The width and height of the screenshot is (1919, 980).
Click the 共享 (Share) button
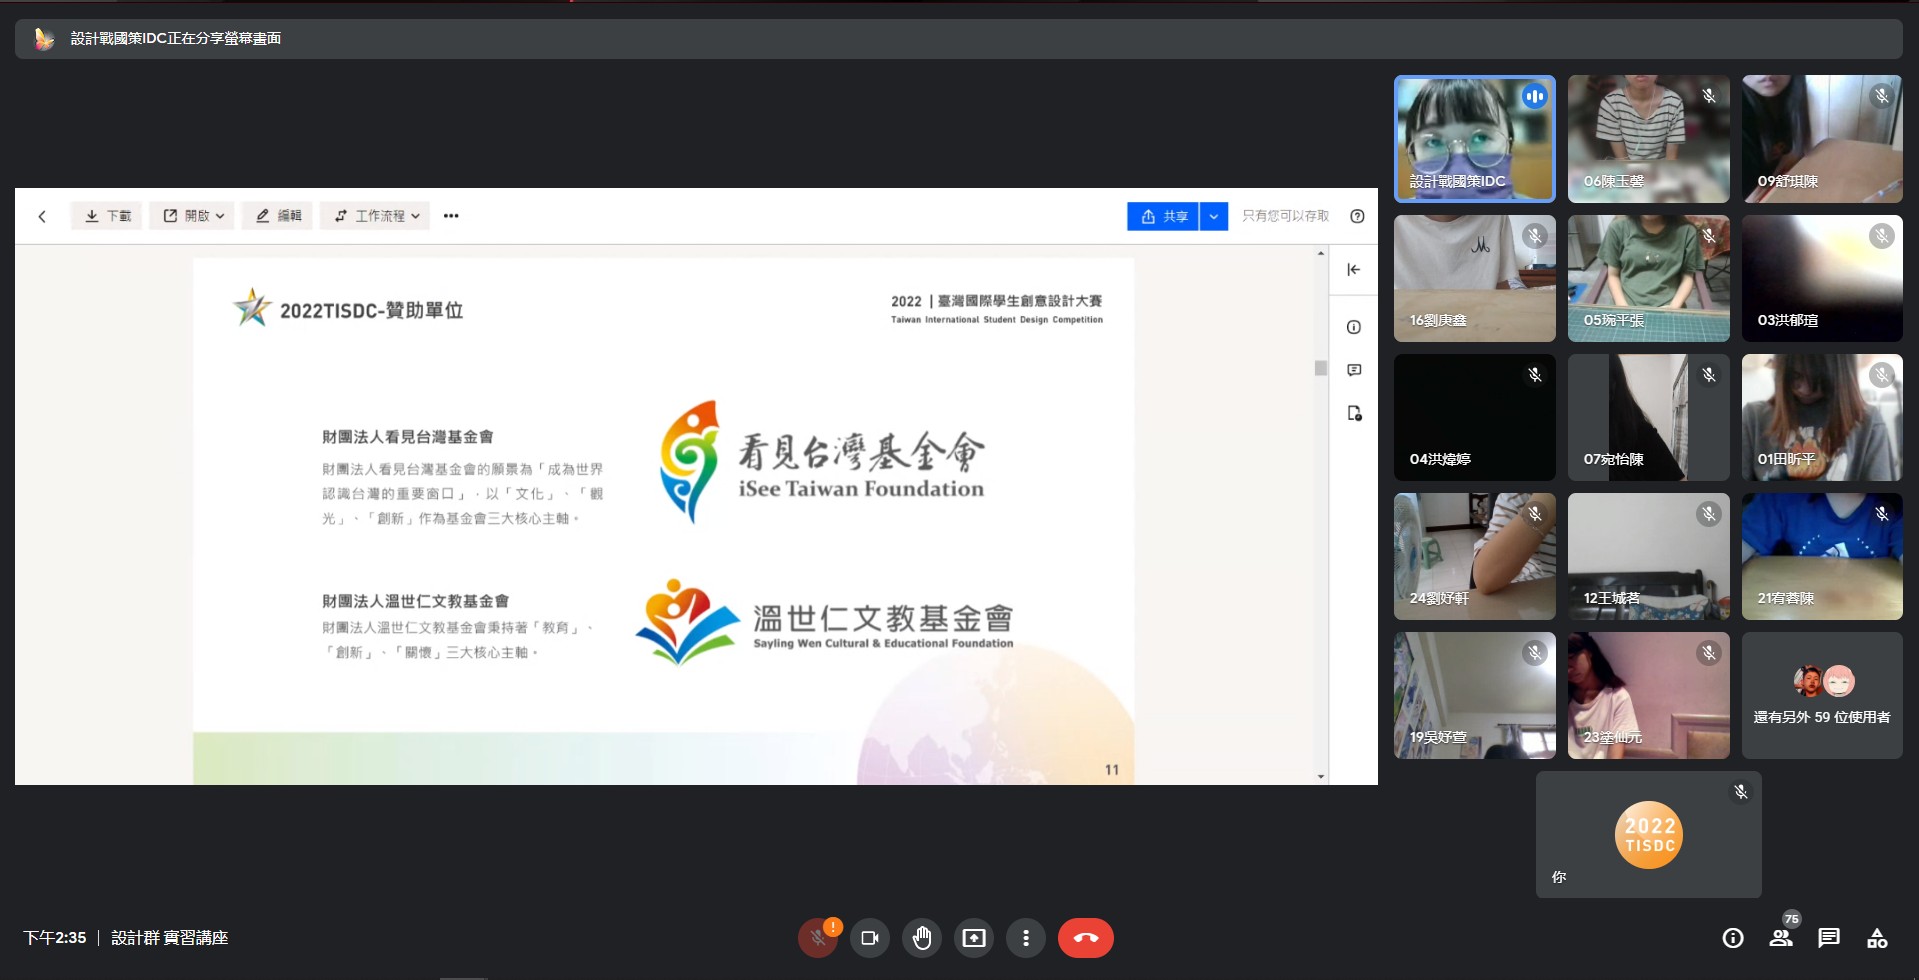point(1165,215)
